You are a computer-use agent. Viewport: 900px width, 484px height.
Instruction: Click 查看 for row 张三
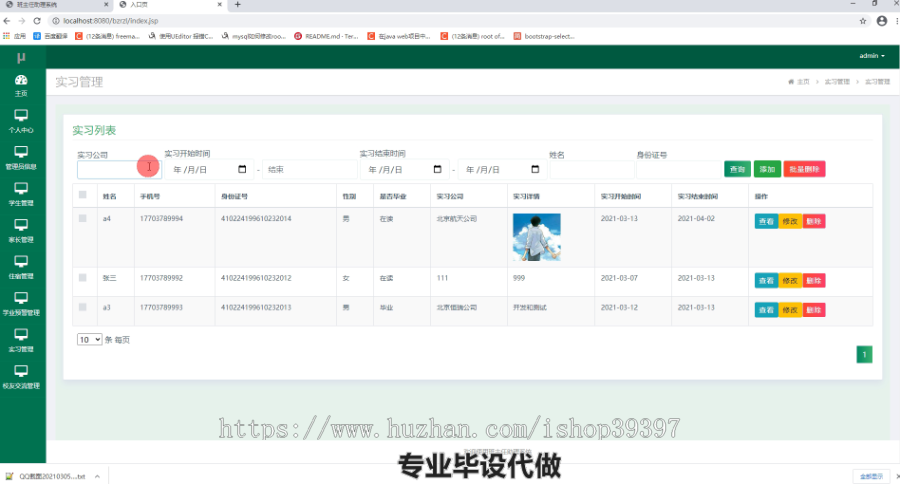point(766,280)
